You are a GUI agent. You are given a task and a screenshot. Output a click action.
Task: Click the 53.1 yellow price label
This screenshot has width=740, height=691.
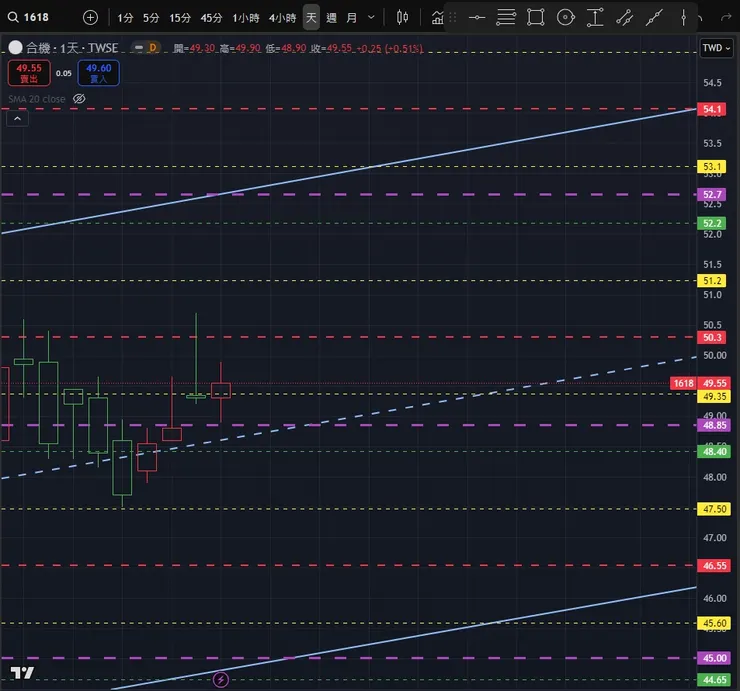pyautogui.click(x=712, y=167)
